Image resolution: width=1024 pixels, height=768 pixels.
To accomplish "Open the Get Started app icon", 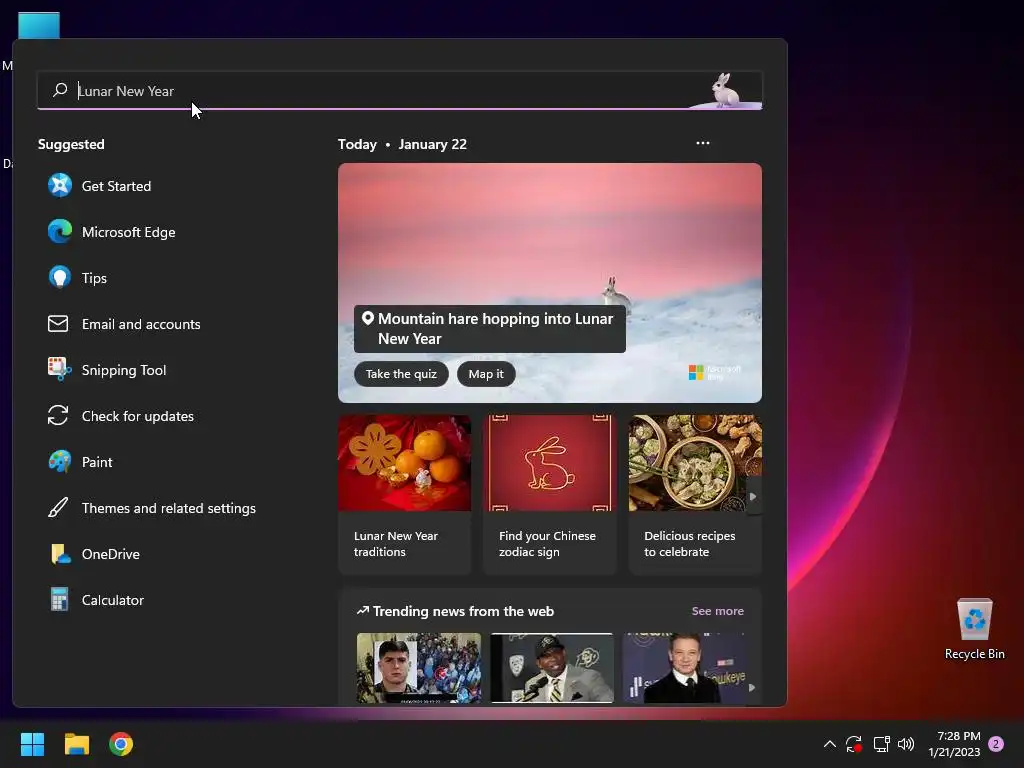I will 59,185.
